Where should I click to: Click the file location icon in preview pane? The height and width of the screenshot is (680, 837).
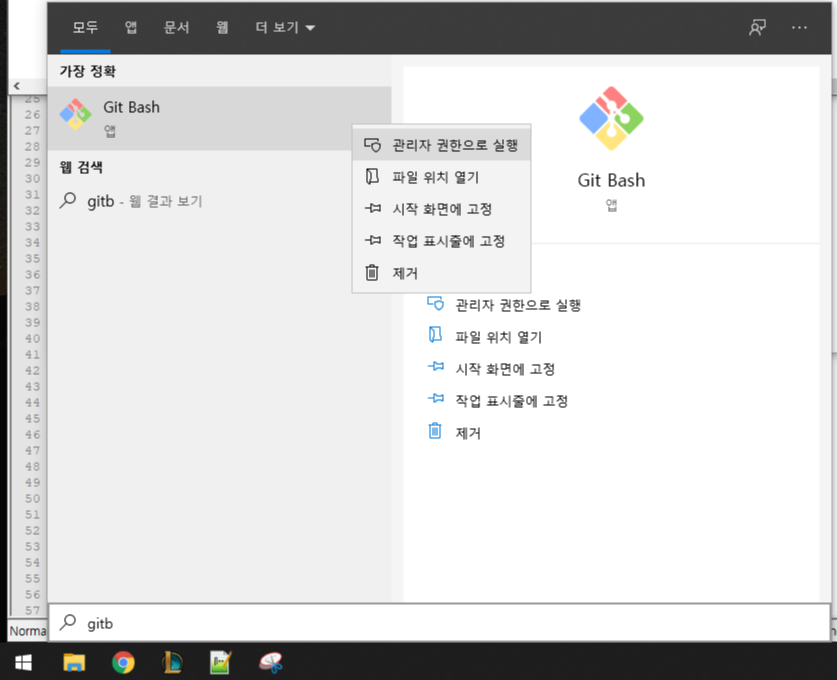(x=435, y=335)
